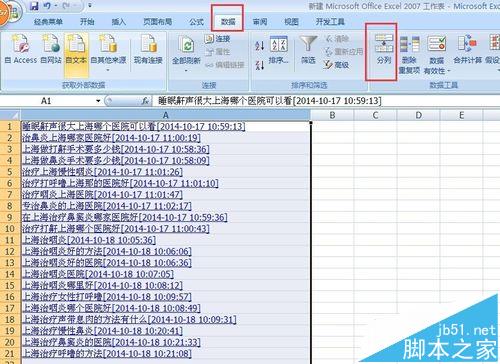Viewport: 500px width, 364px height.
Task: Select column A header
Action: tap(165, 115)
